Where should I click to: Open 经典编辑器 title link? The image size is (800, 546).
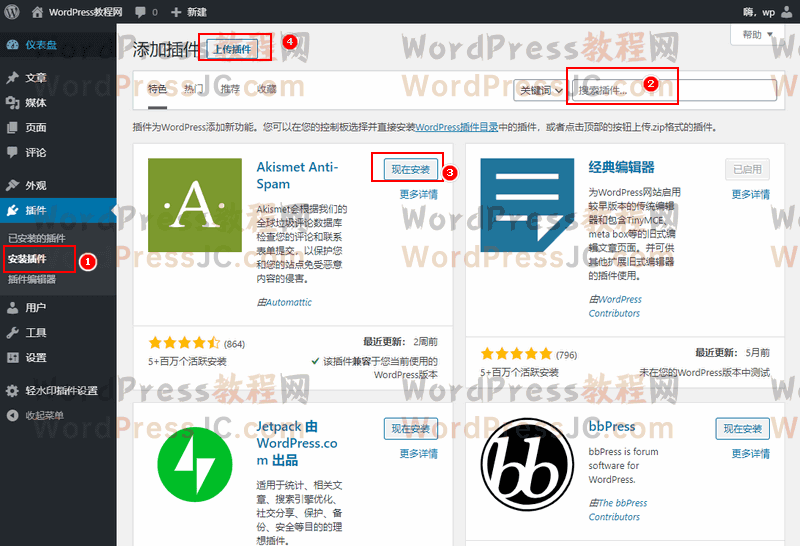coord(621,167)
